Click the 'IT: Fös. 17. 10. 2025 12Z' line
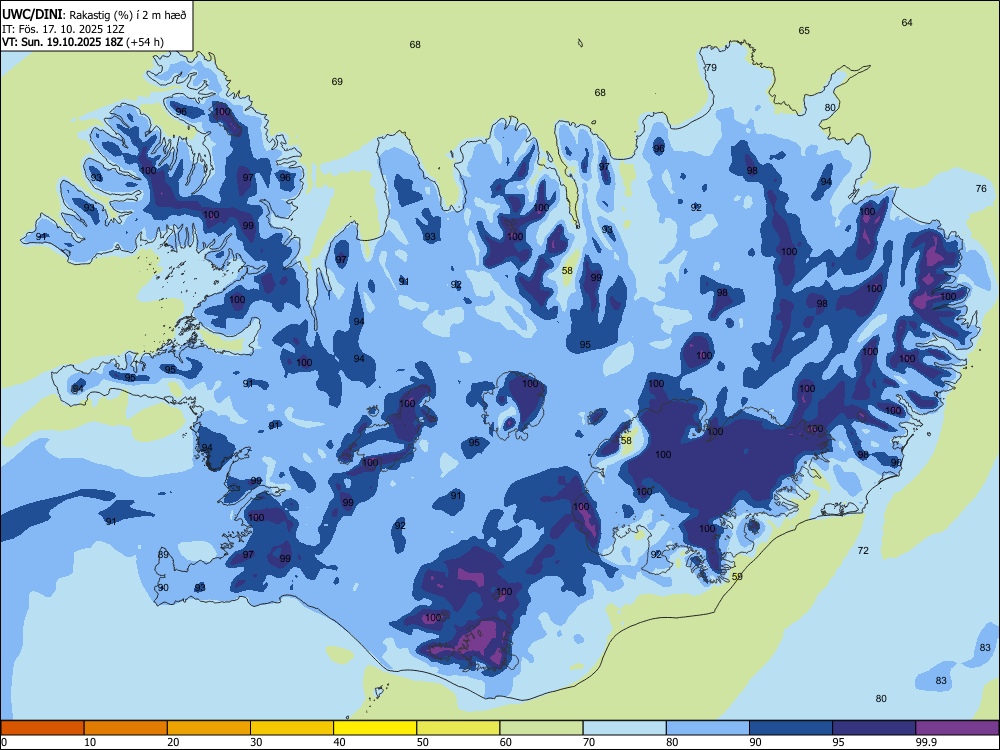1000x750 pixels. 63,29
